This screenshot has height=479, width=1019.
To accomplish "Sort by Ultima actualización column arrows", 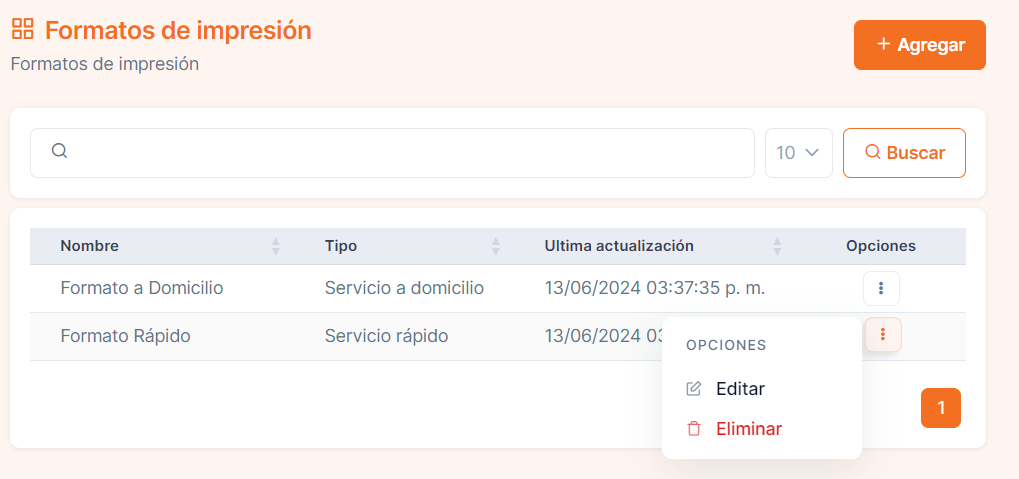I will pos(777,246).
